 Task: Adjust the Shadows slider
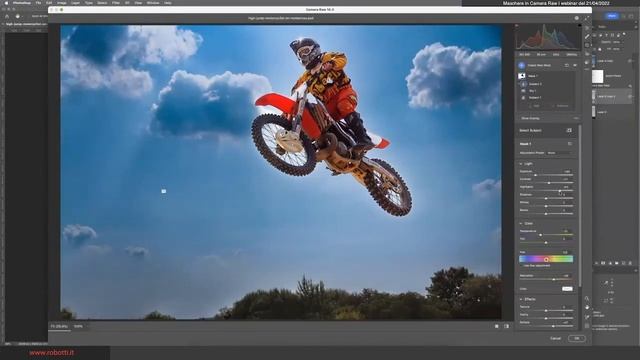click(x=546, y=198)
